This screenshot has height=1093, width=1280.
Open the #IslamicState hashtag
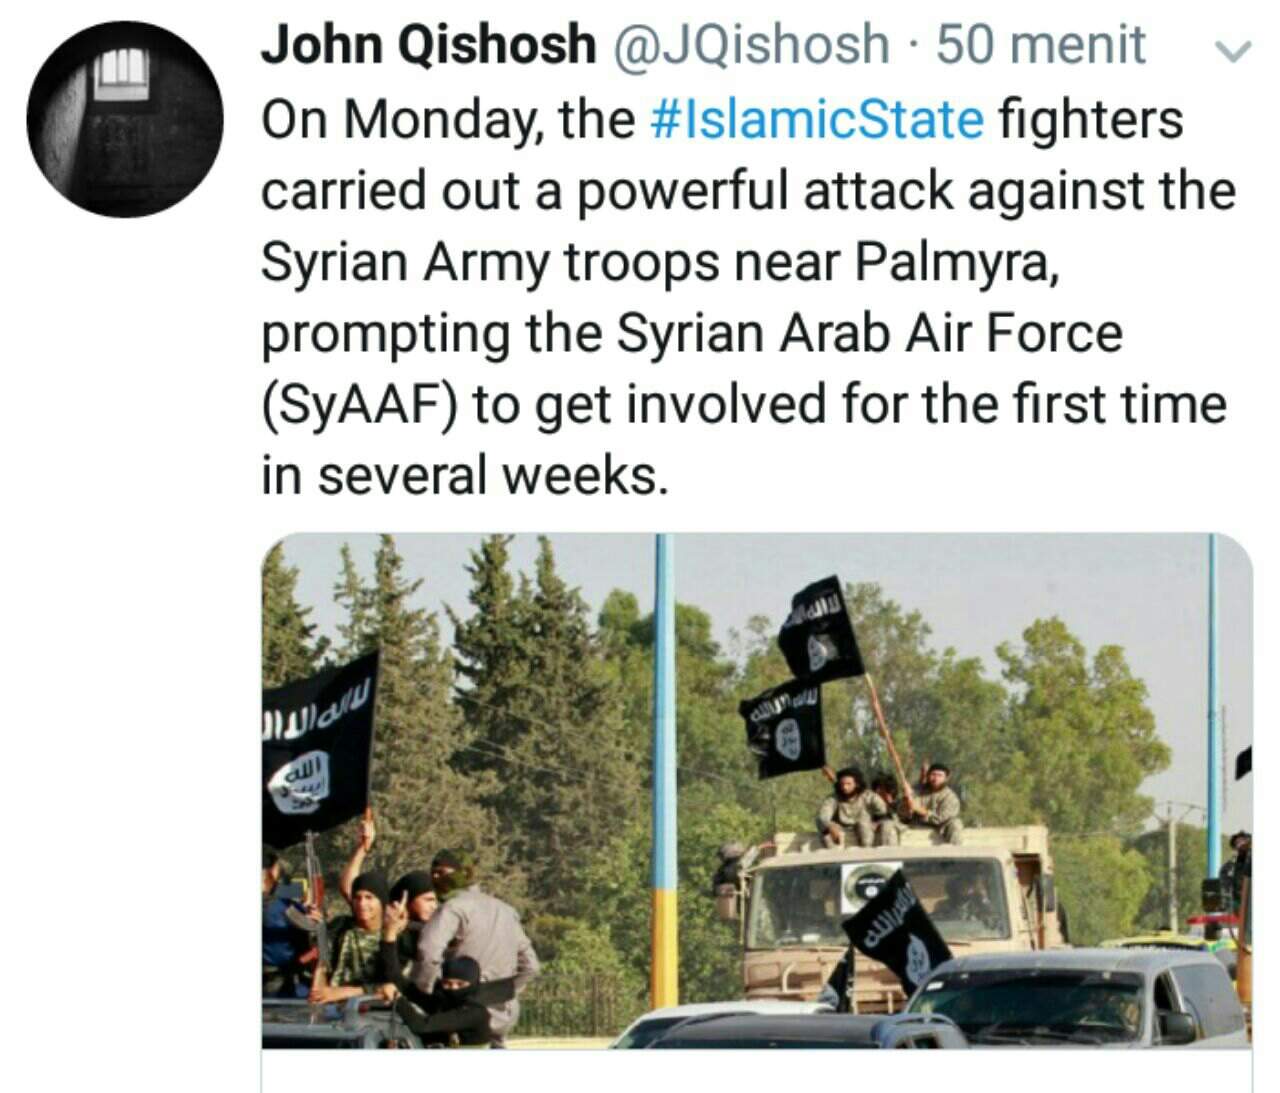817,119
